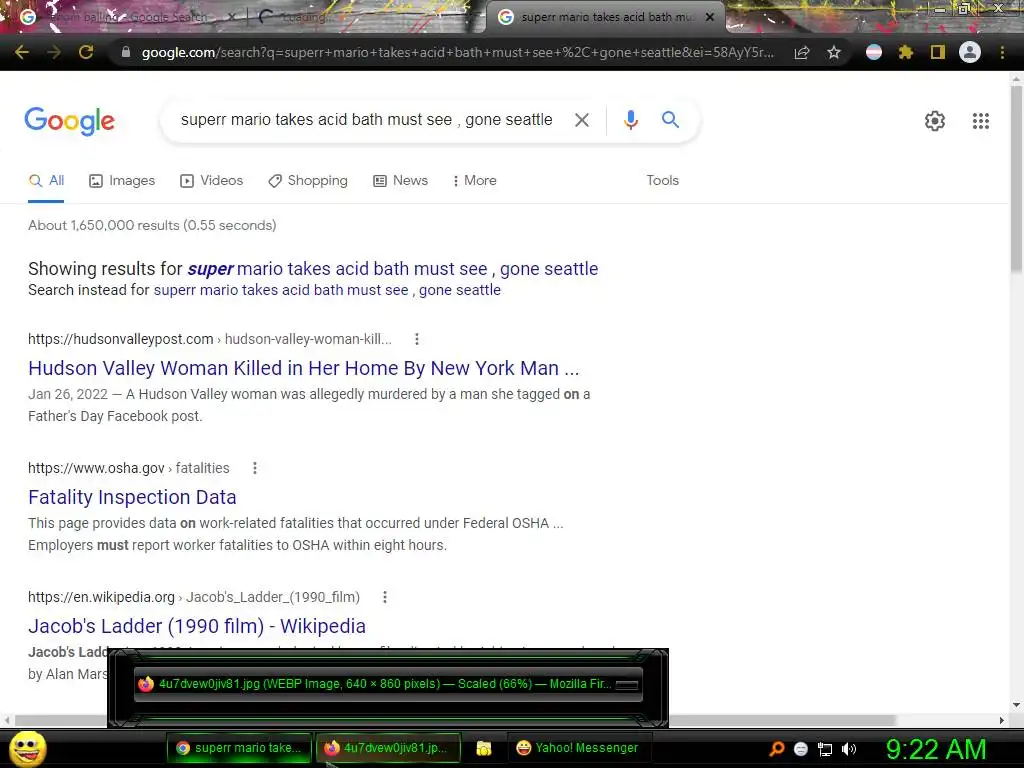Go back using the browser back arrow

pyautogui.click(x=22, y=52)
